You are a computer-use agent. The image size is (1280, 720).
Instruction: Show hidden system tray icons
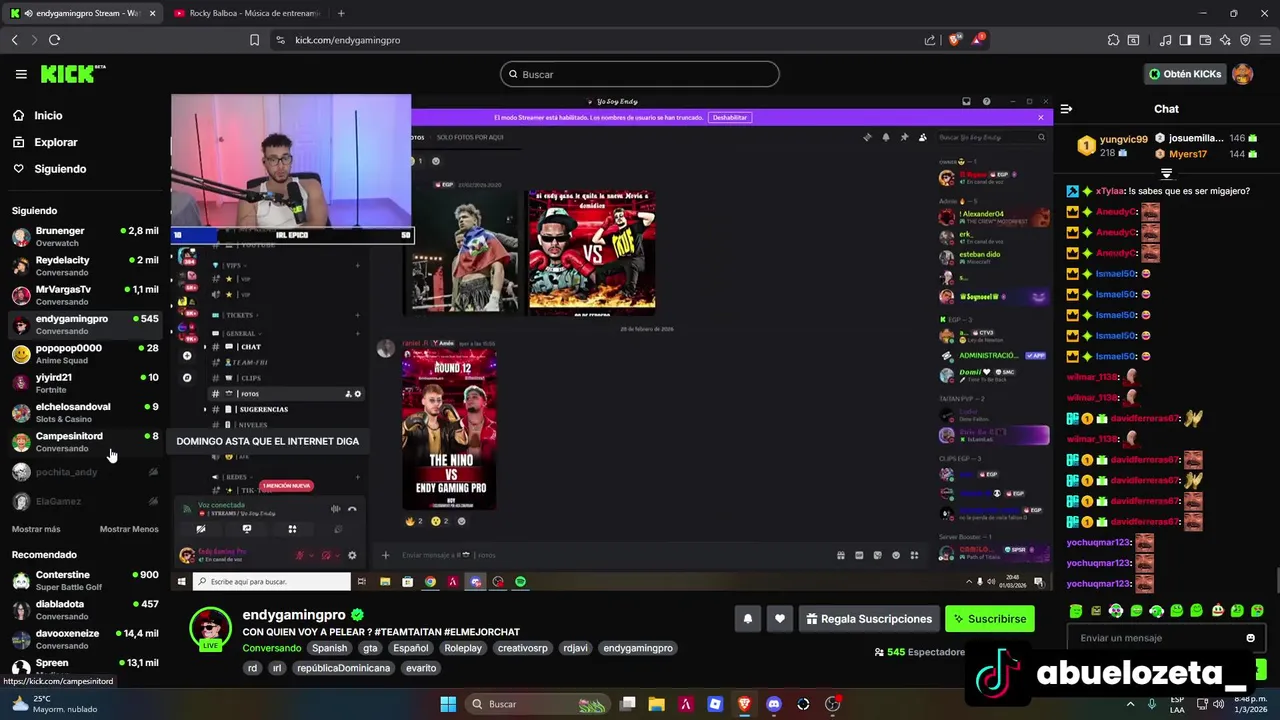1130,704
